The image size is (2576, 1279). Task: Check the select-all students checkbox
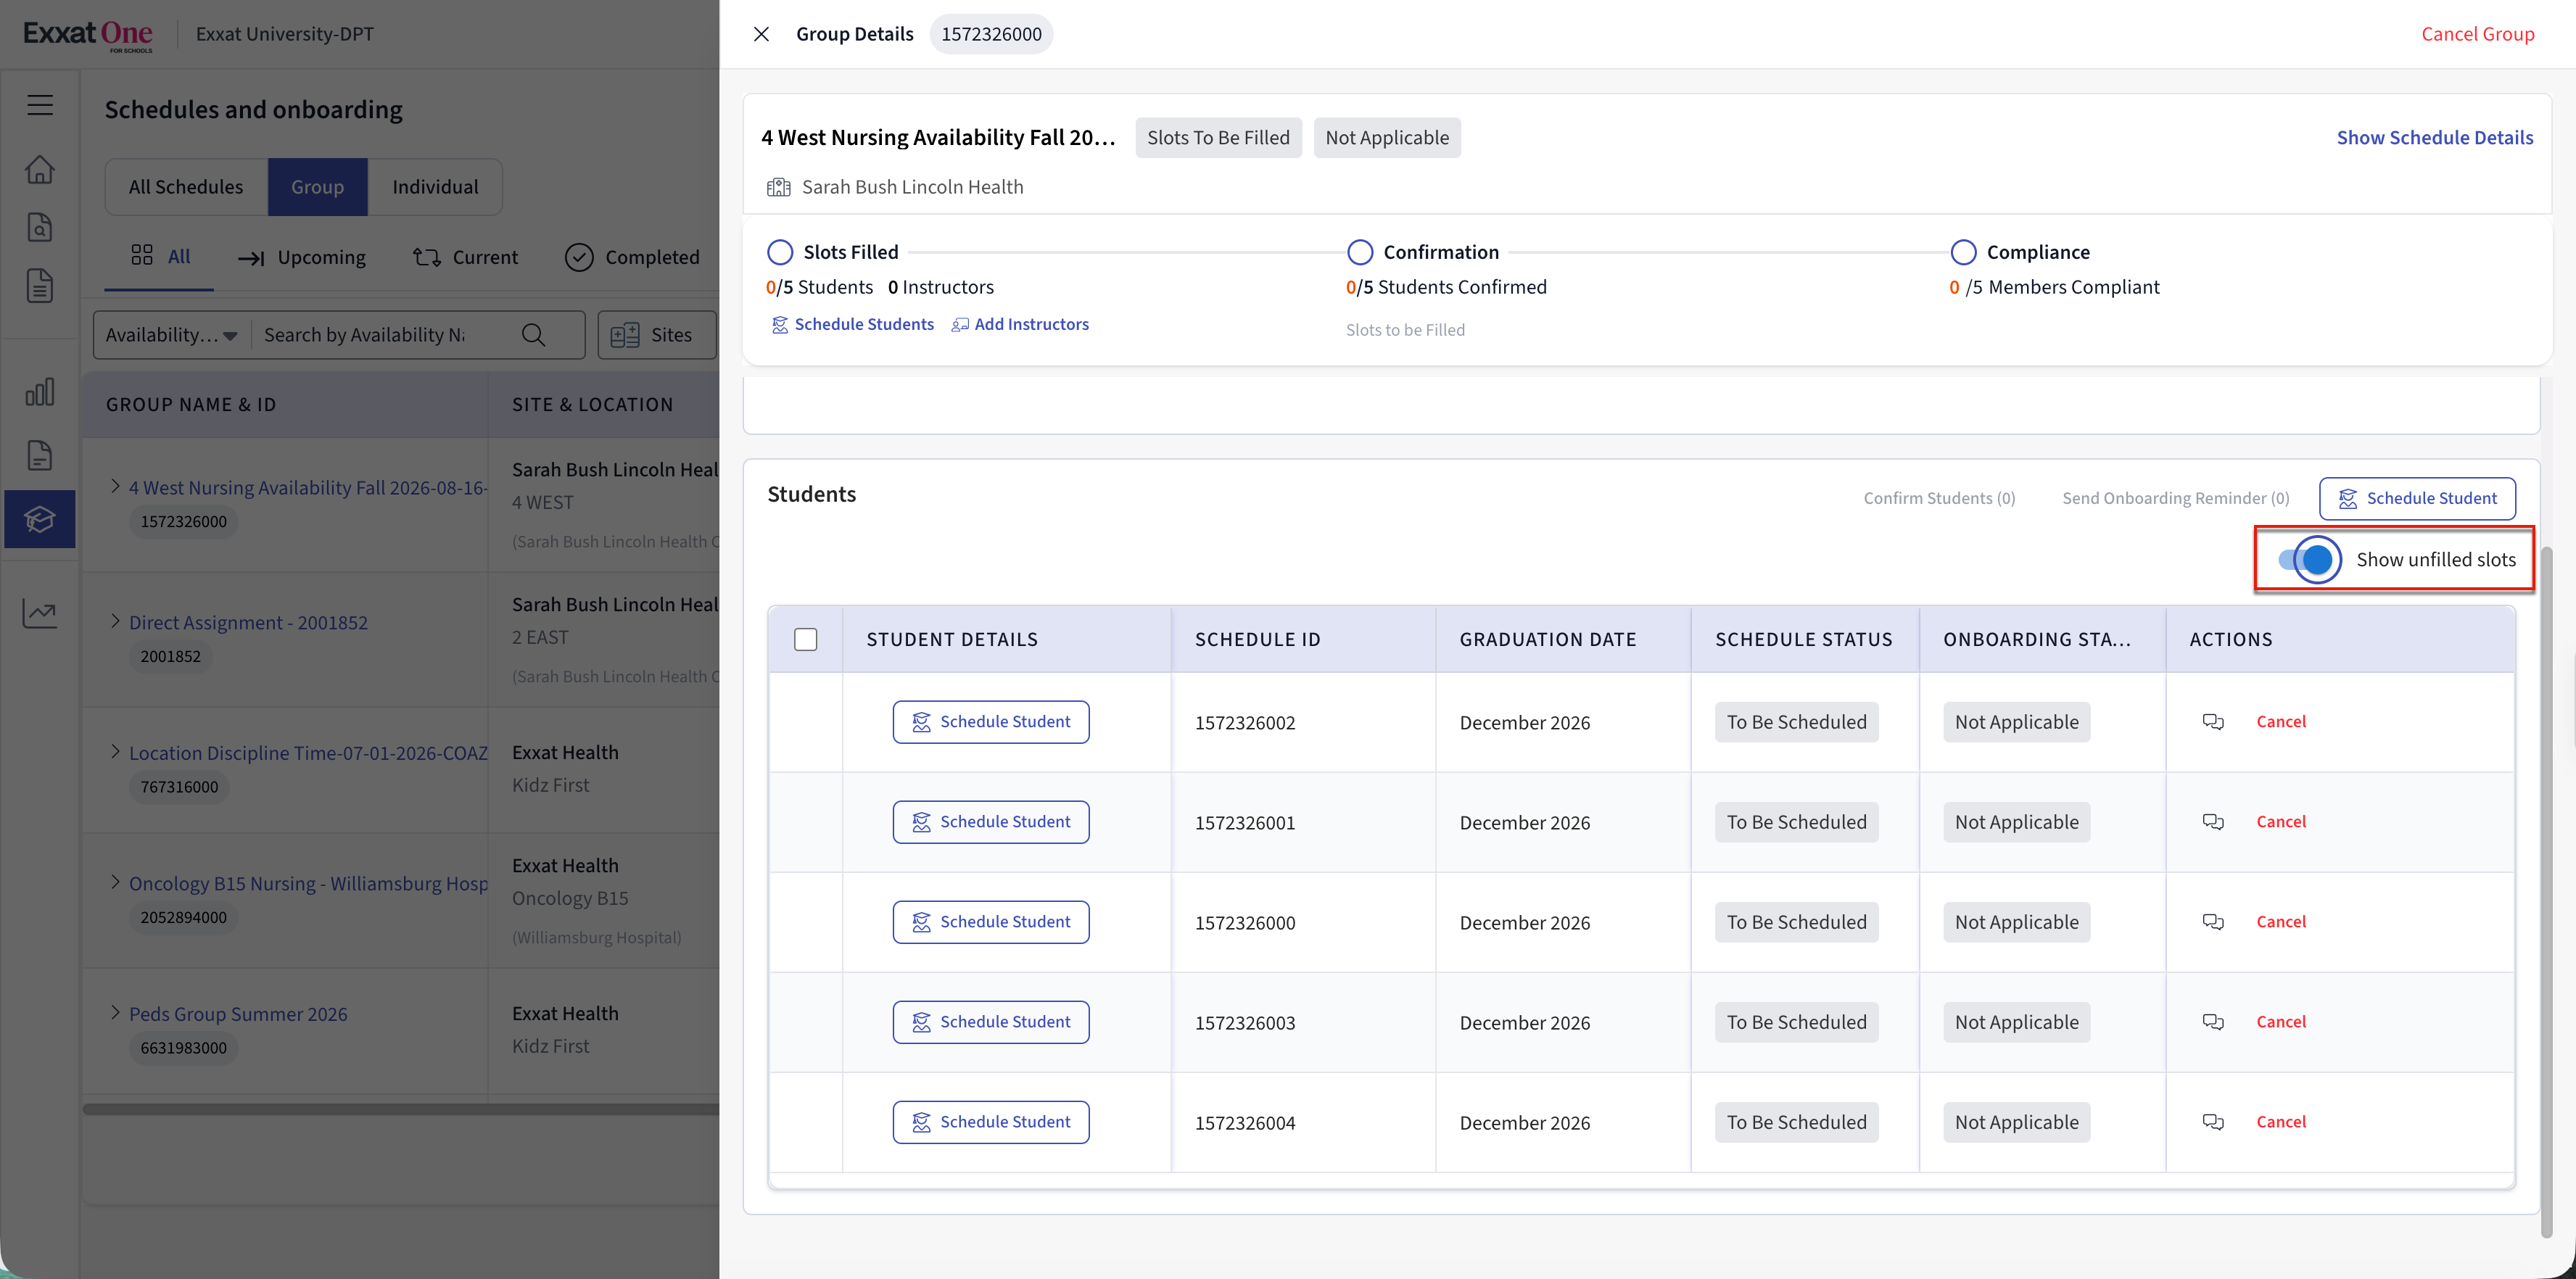[x=805, y=639]
